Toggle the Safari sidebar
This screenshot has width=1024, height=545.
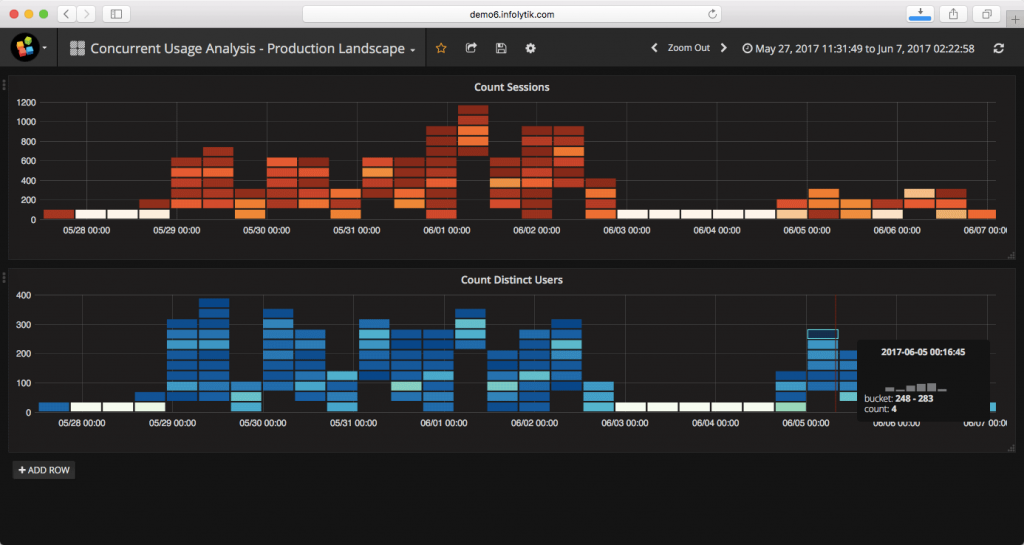(116, 14)
